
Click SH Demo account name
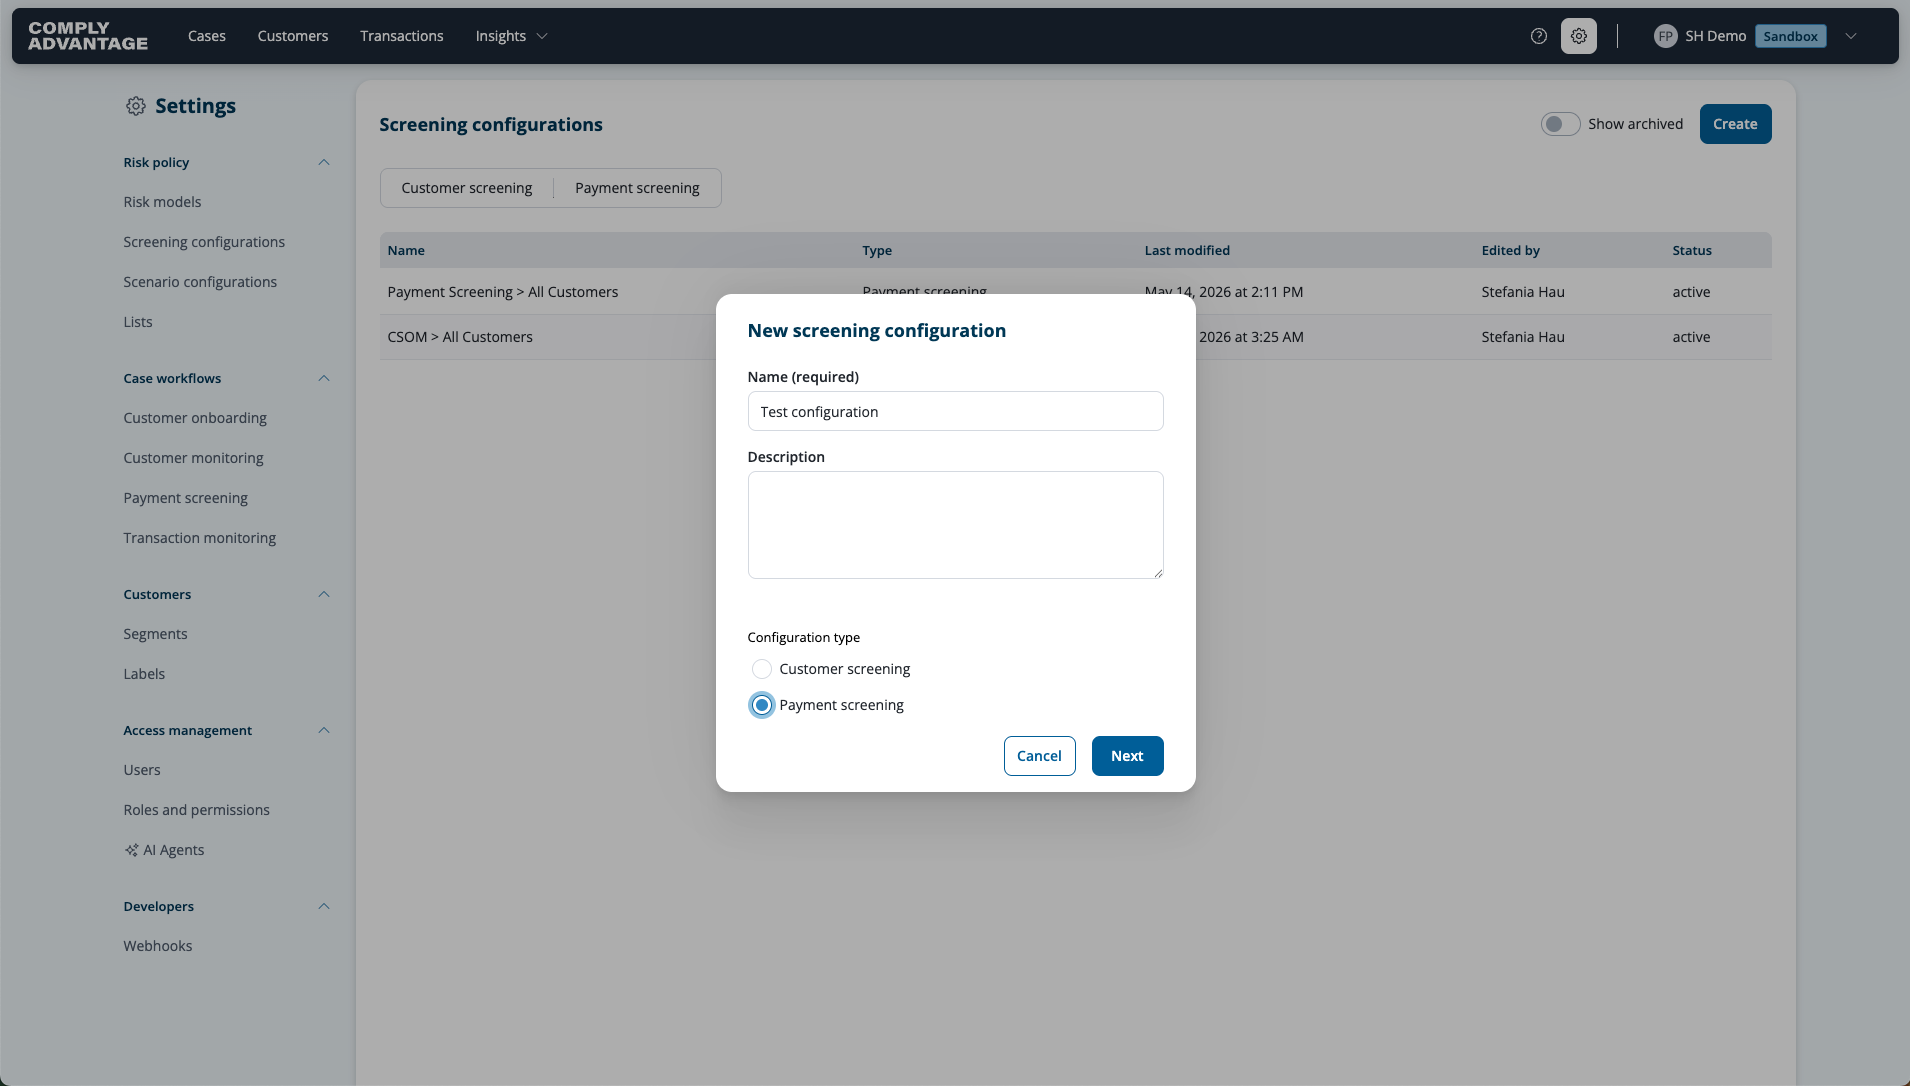1715,36
